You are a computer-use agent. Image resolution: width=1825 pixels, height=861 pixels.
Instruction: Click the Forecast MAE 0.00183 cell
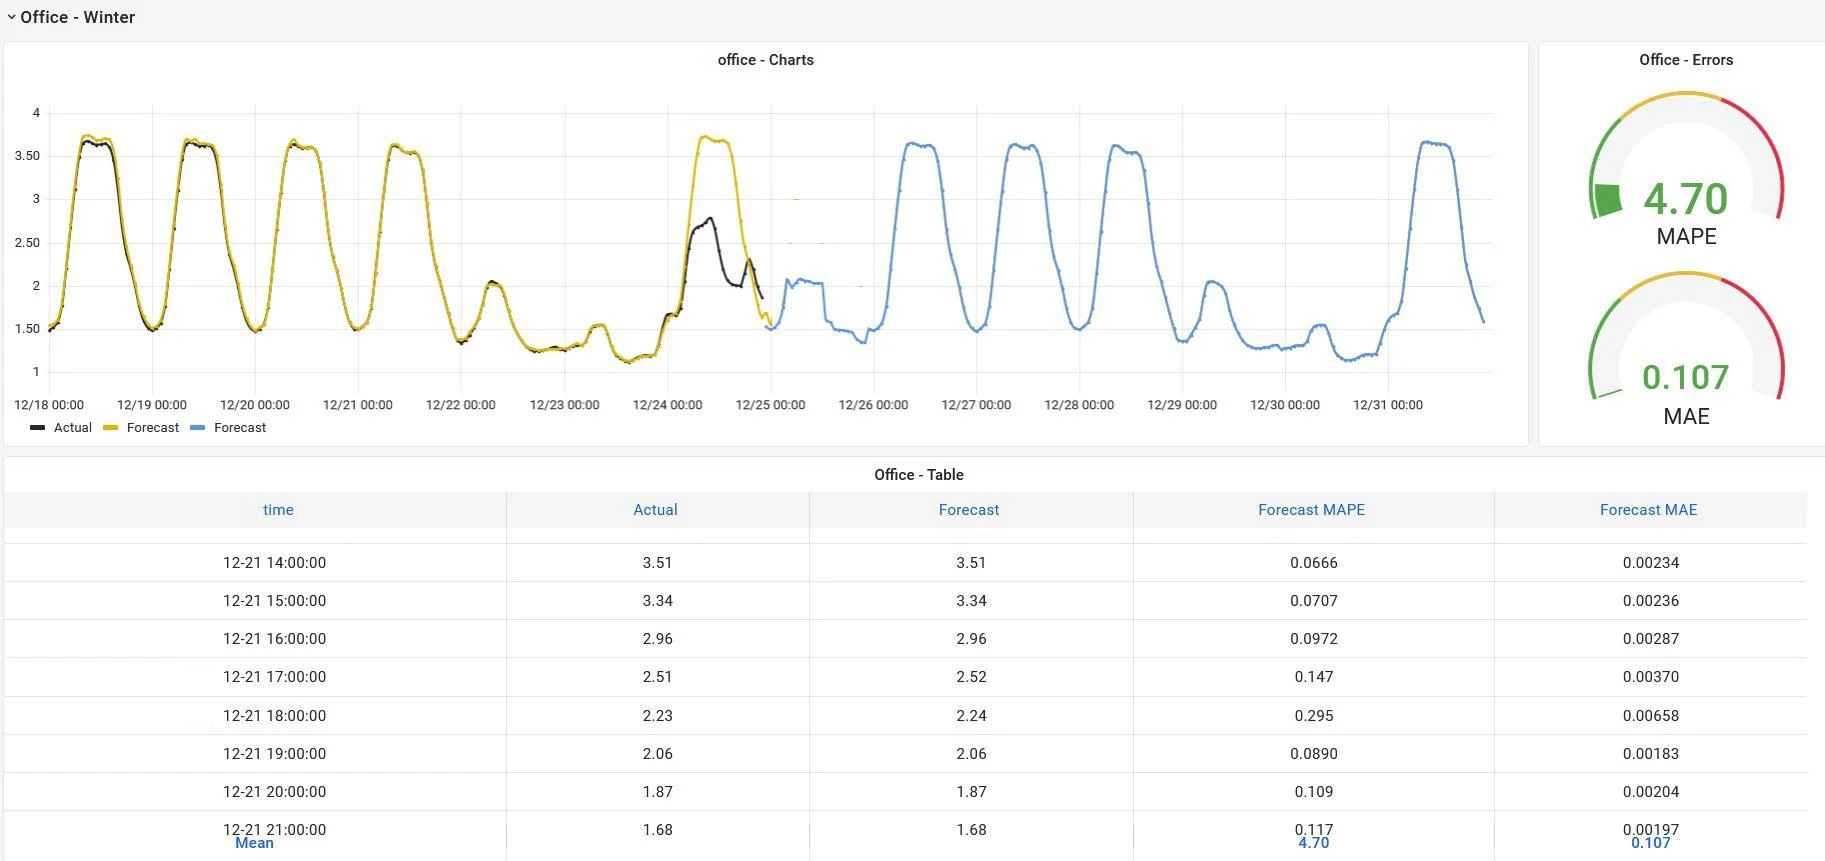coord(1651,754)
